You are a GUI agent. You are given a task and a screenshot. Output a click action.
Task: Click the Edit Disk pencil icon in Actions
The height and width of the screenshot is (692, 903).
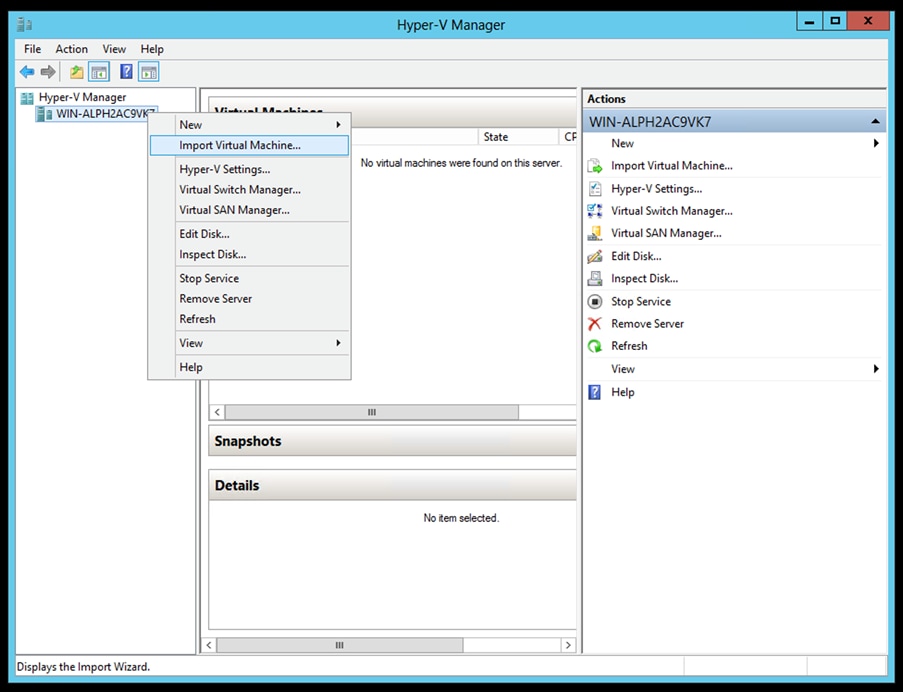[595, 256]
